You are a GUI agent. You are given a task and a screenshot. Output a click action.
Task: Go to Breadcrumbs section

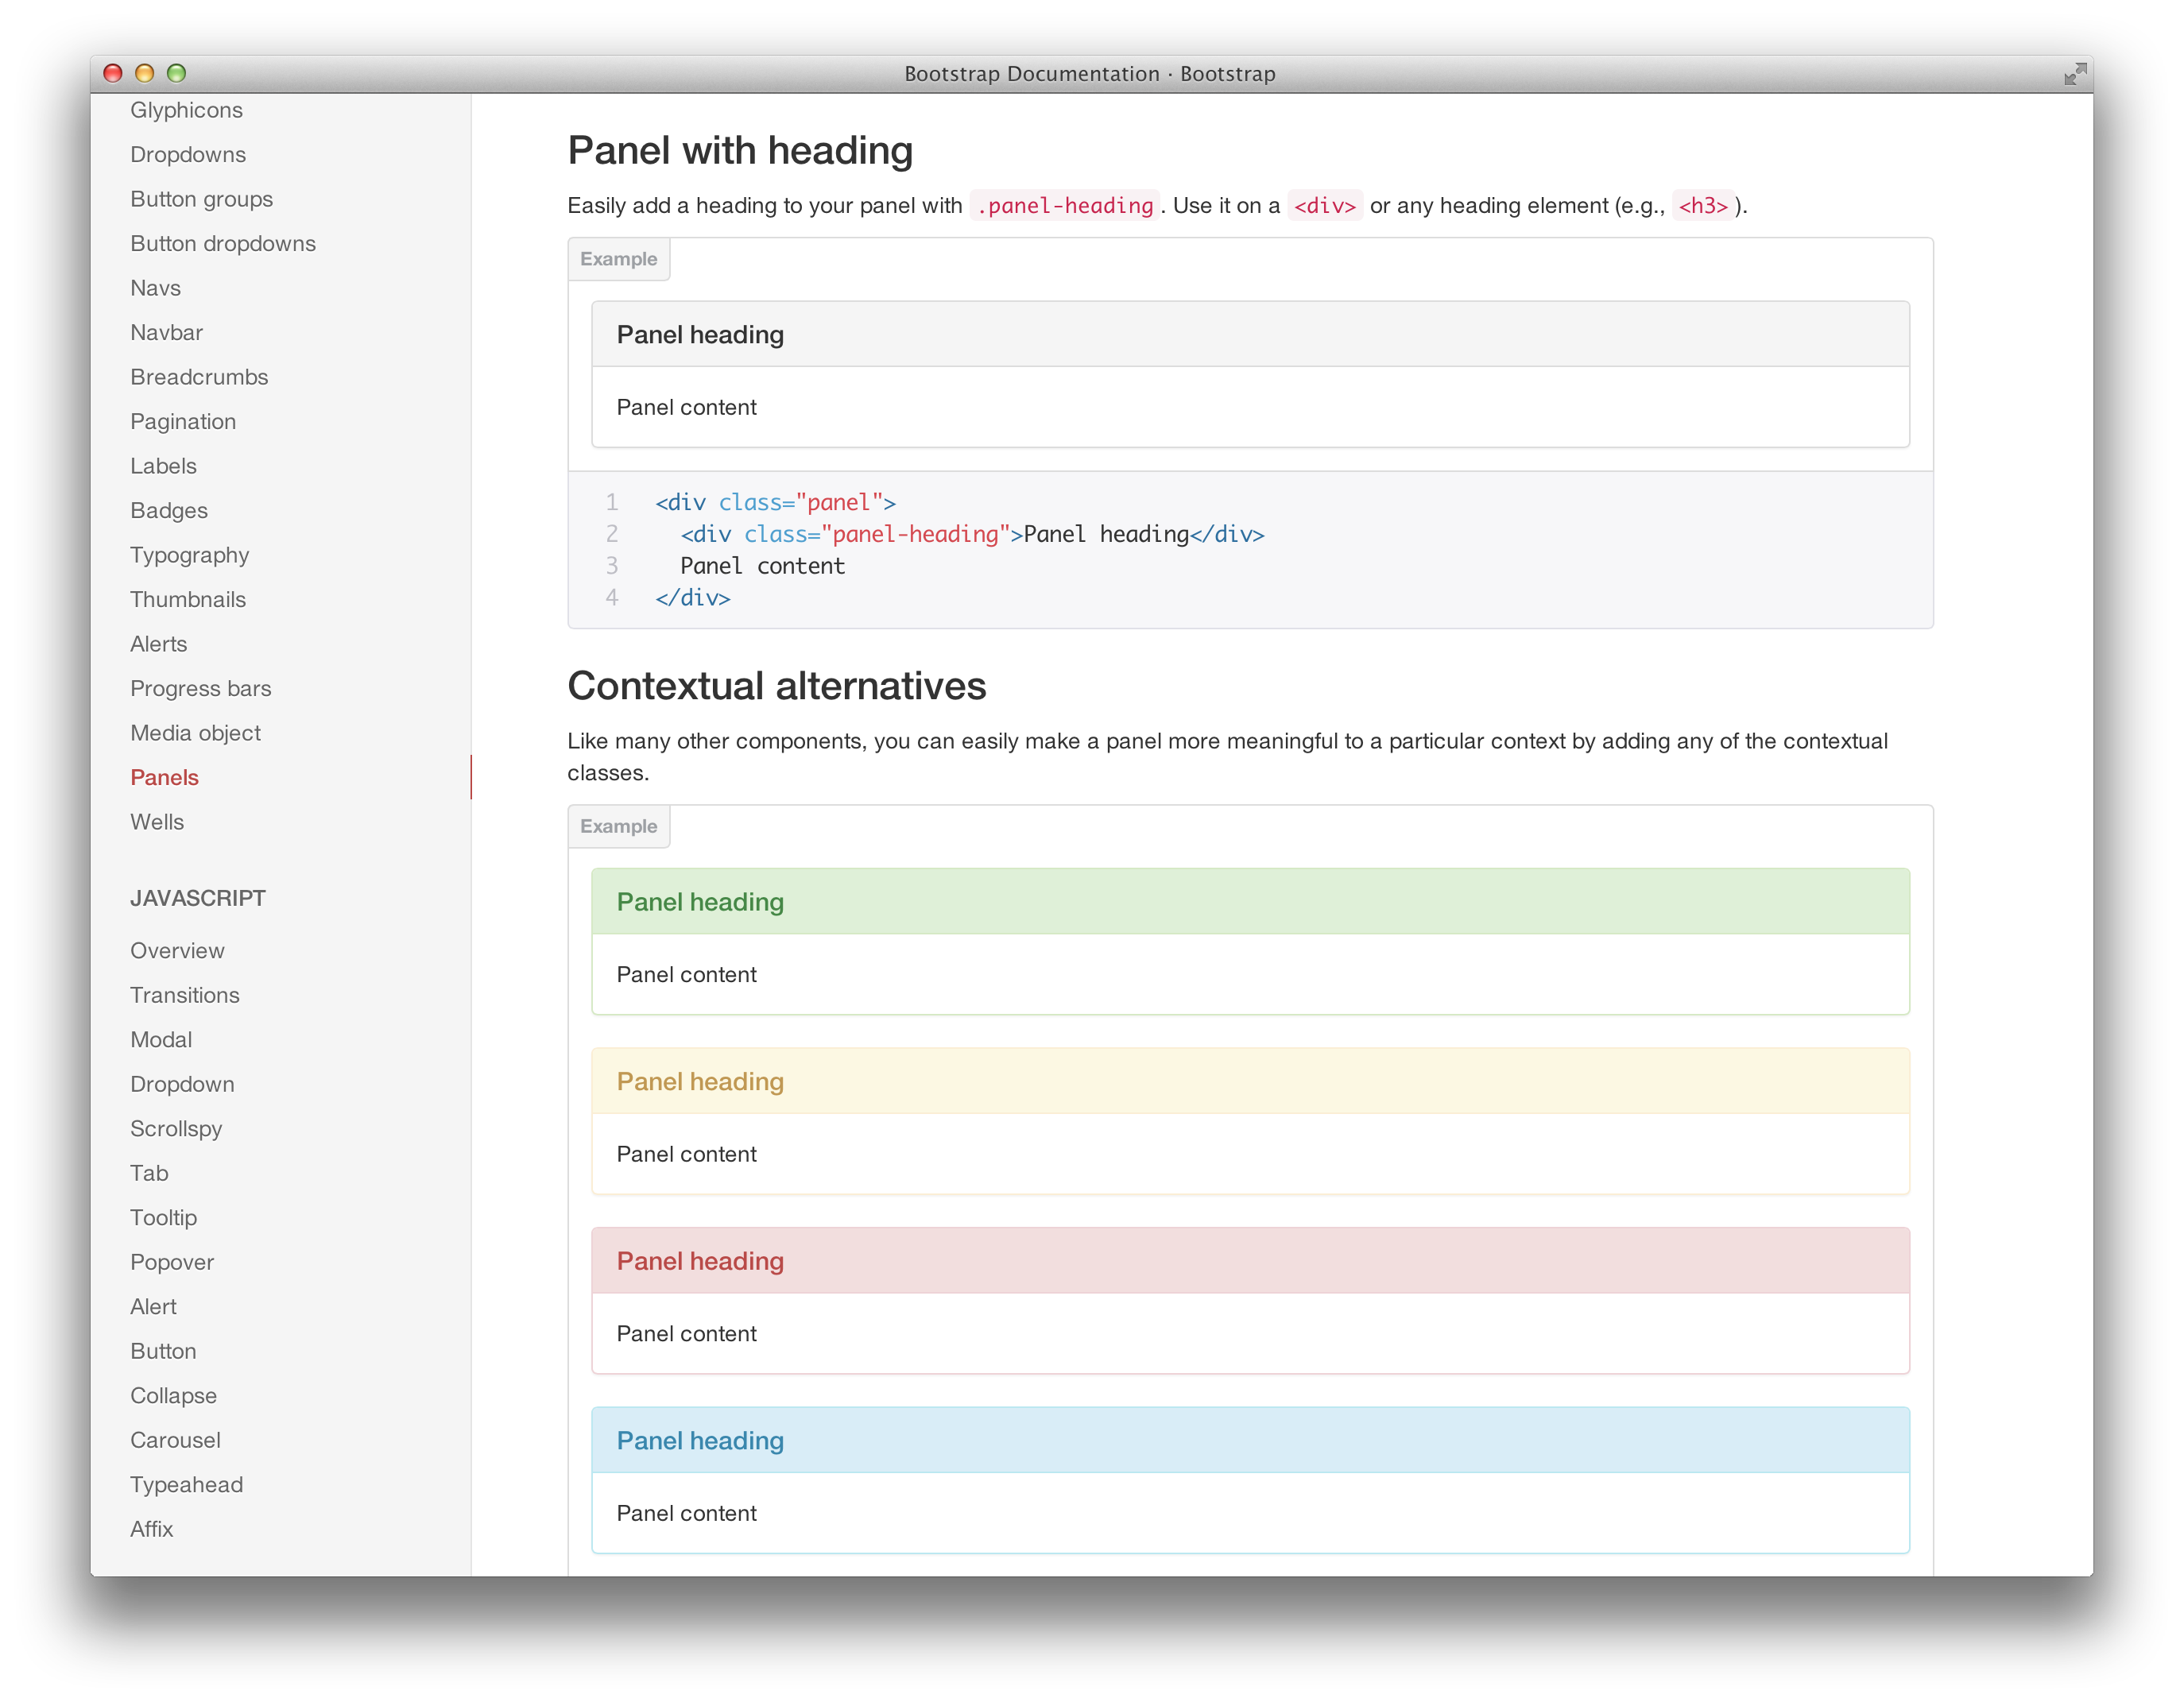pyautogui.click(x=199, y=377)
